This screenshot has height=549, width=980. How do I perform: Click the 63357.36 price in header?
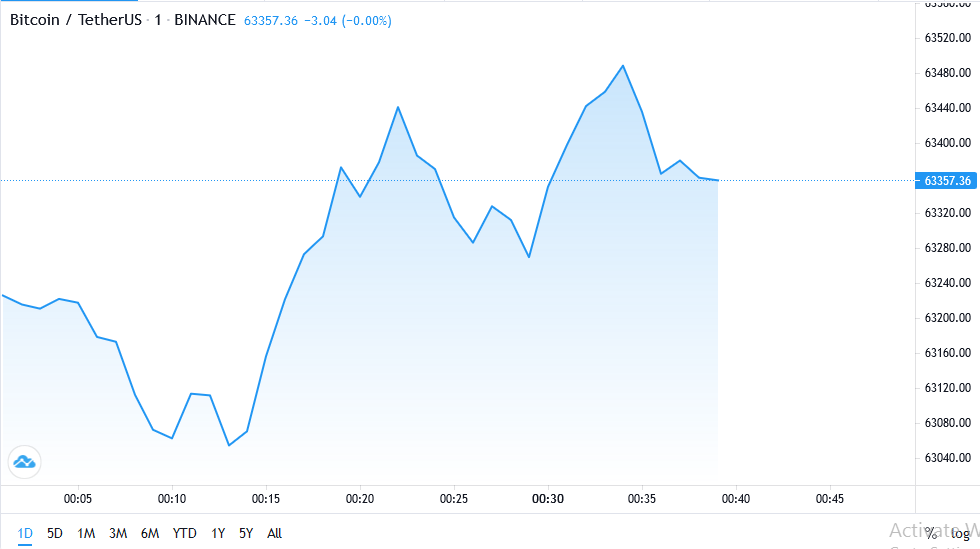click(271, 20)
